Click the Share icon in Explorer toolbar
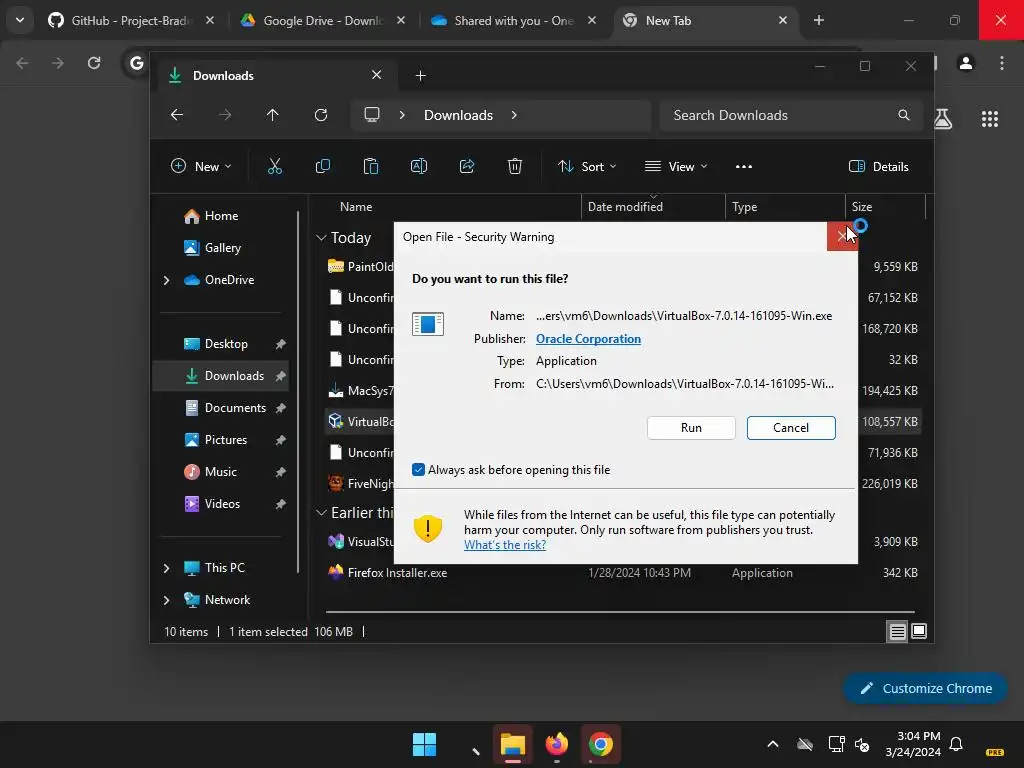1024x768 pixels. 467,167
